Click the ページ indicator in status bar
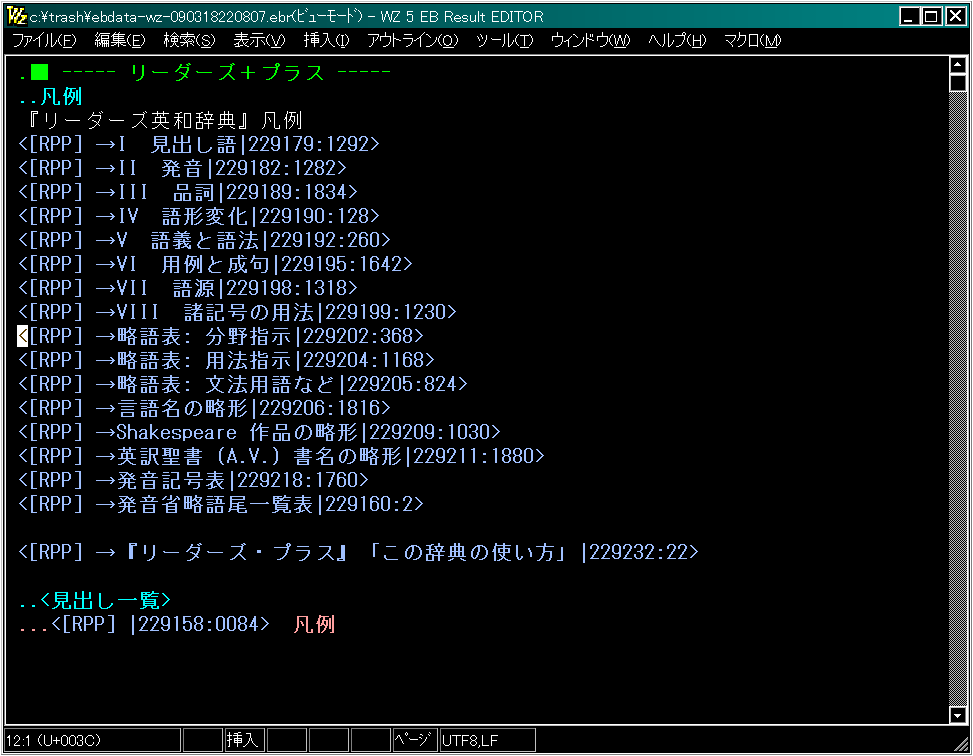The width and height of the screenshot is (973, 756). pos(413,740)
